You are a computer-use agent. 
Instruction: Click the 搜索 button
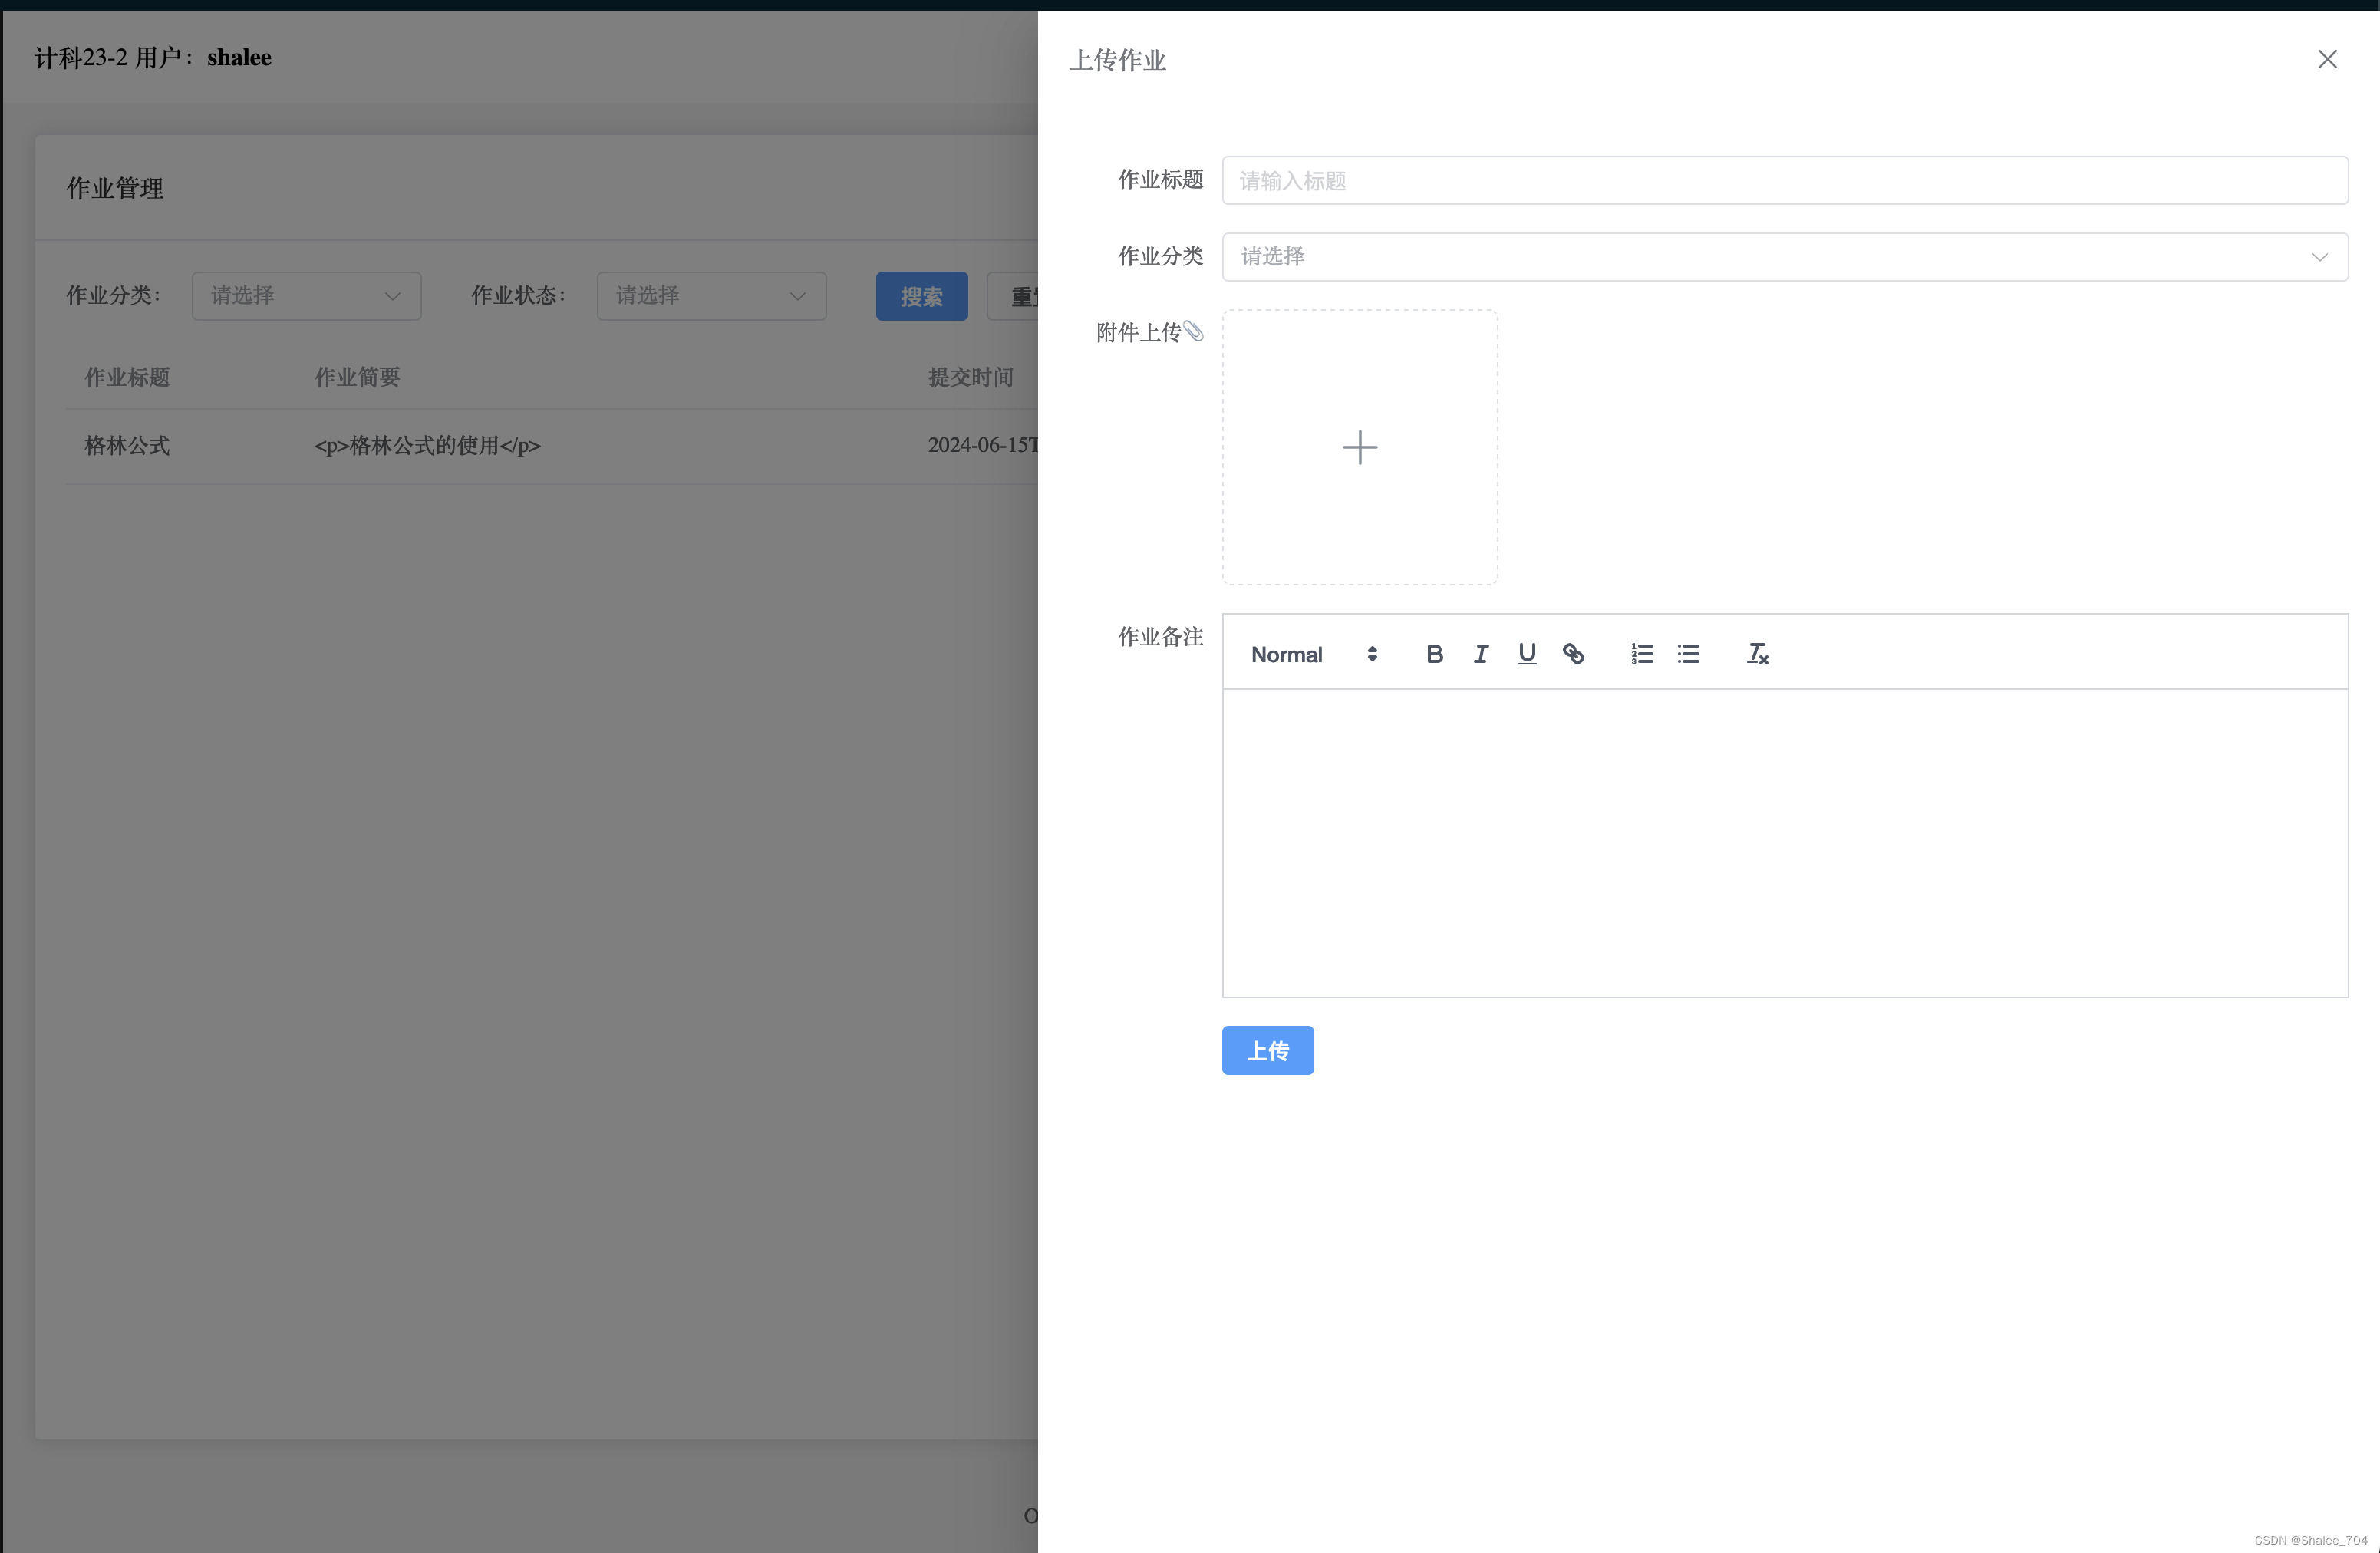pos(921,296)
